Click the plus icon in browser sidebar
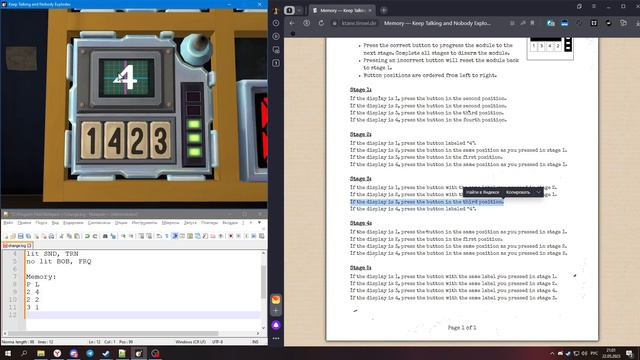640x360 pixels. (x=276, y=311)
